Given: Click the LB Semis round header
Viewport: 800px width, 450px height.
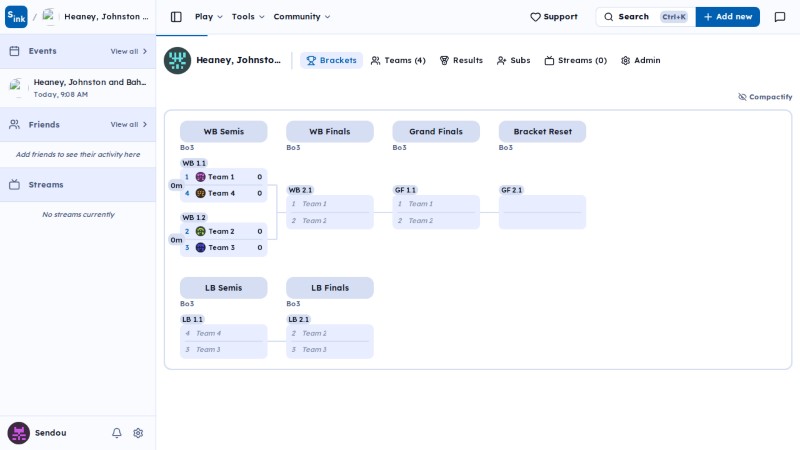Looking at the screenshot, I should [223, 288].
